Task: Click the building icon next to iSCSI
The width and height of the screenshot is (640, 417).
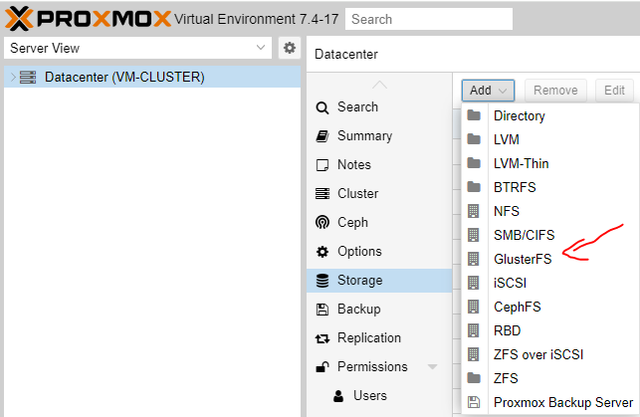Action: tap(473, 283)
